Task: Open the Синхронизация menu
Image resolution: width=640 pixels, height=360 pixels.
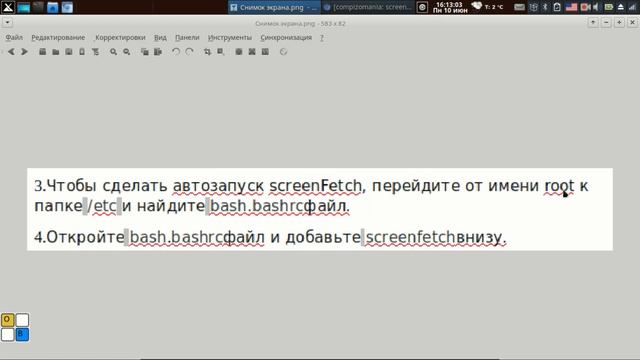Action: pos(286,38)
